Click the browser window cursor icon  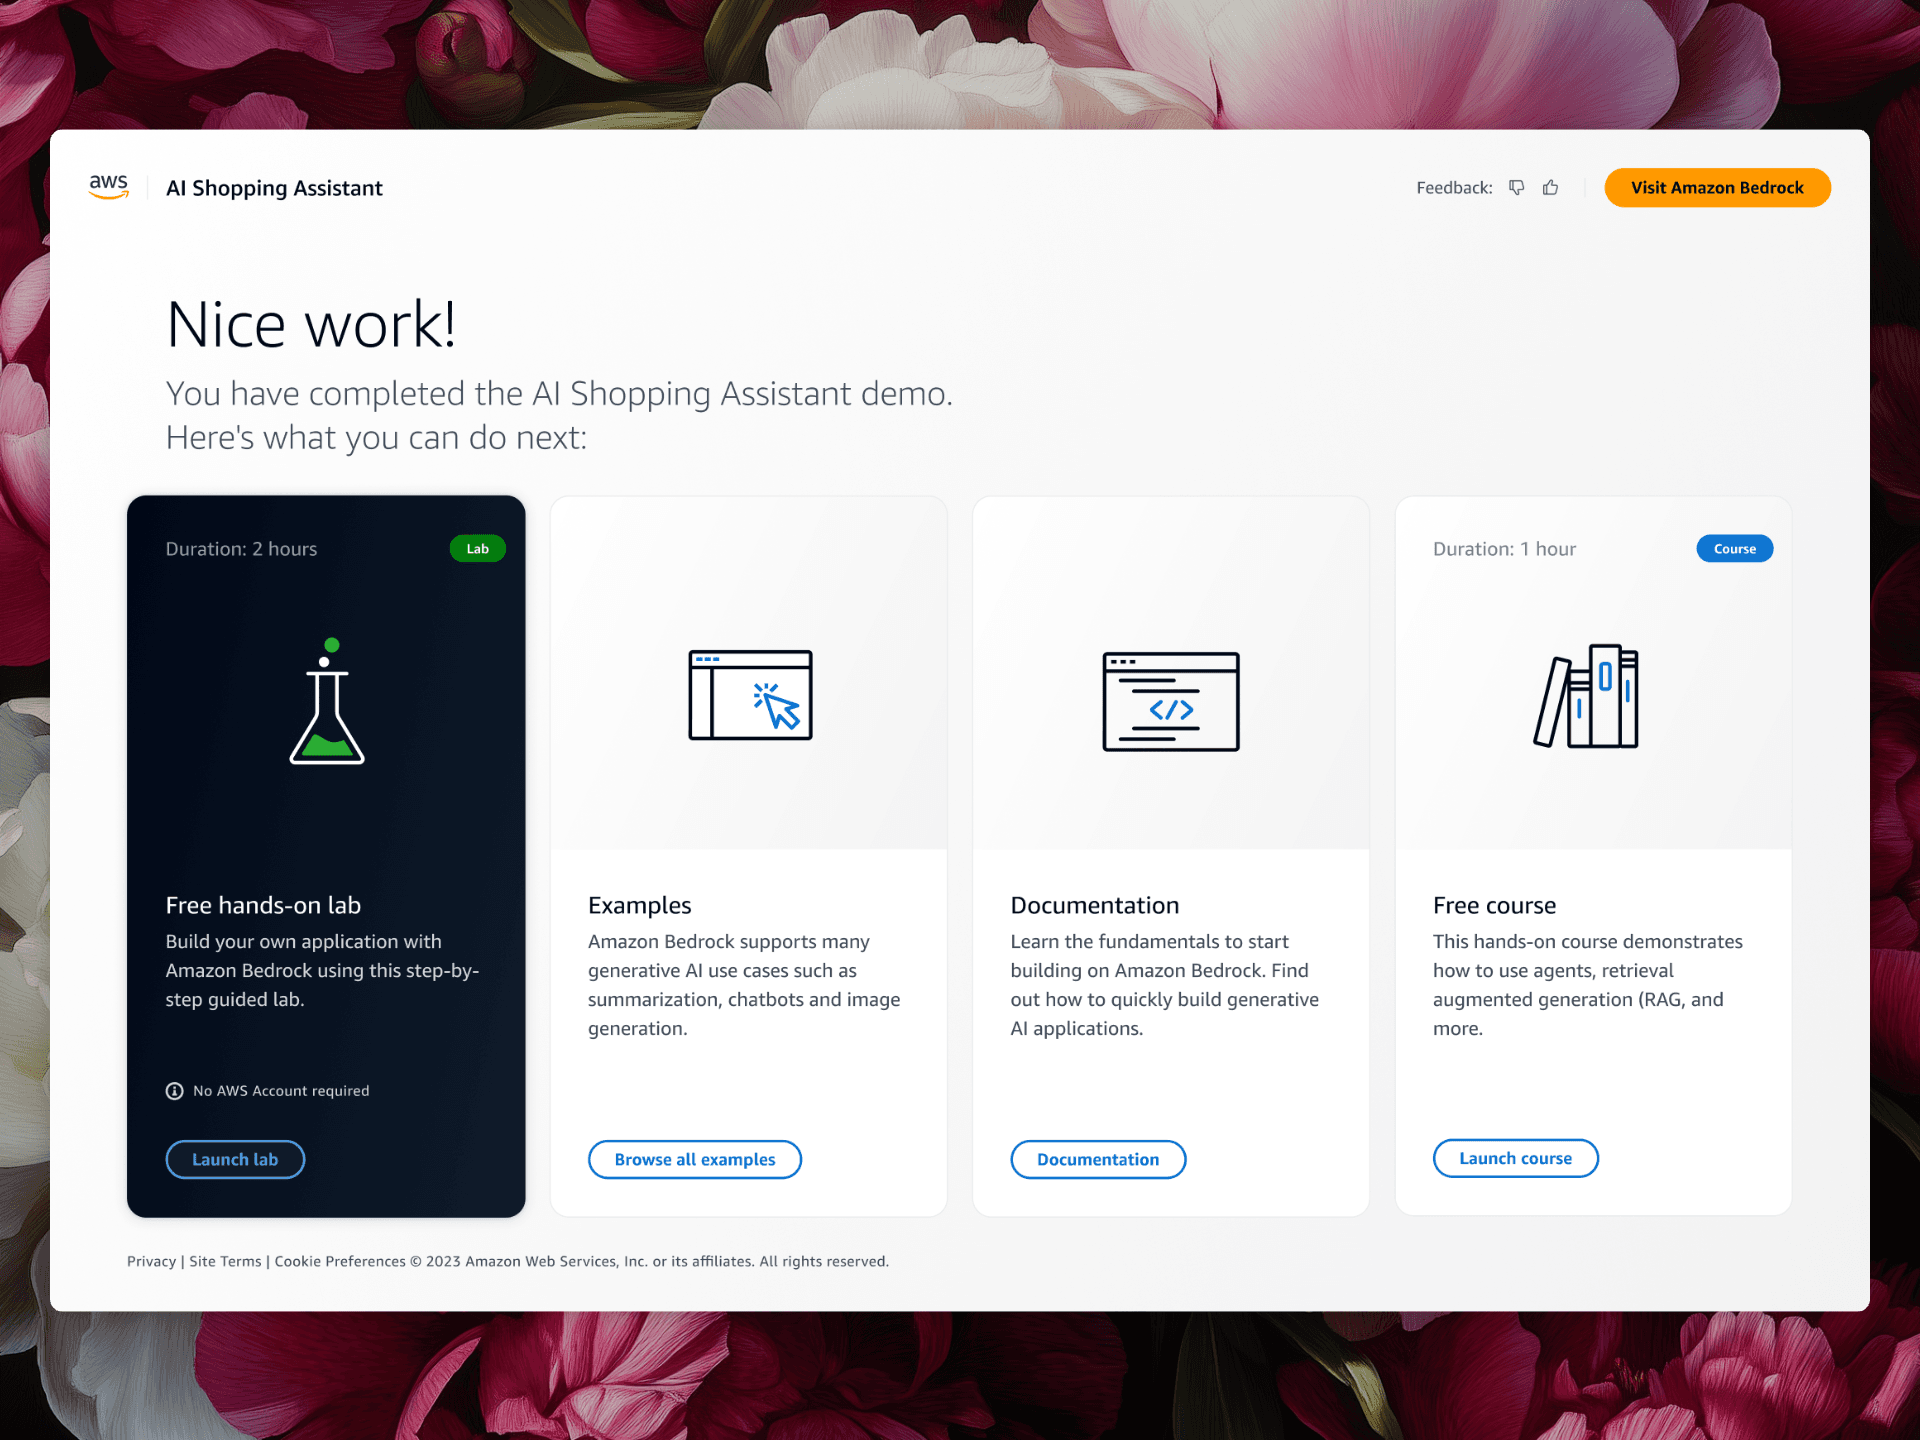(750, 695)
